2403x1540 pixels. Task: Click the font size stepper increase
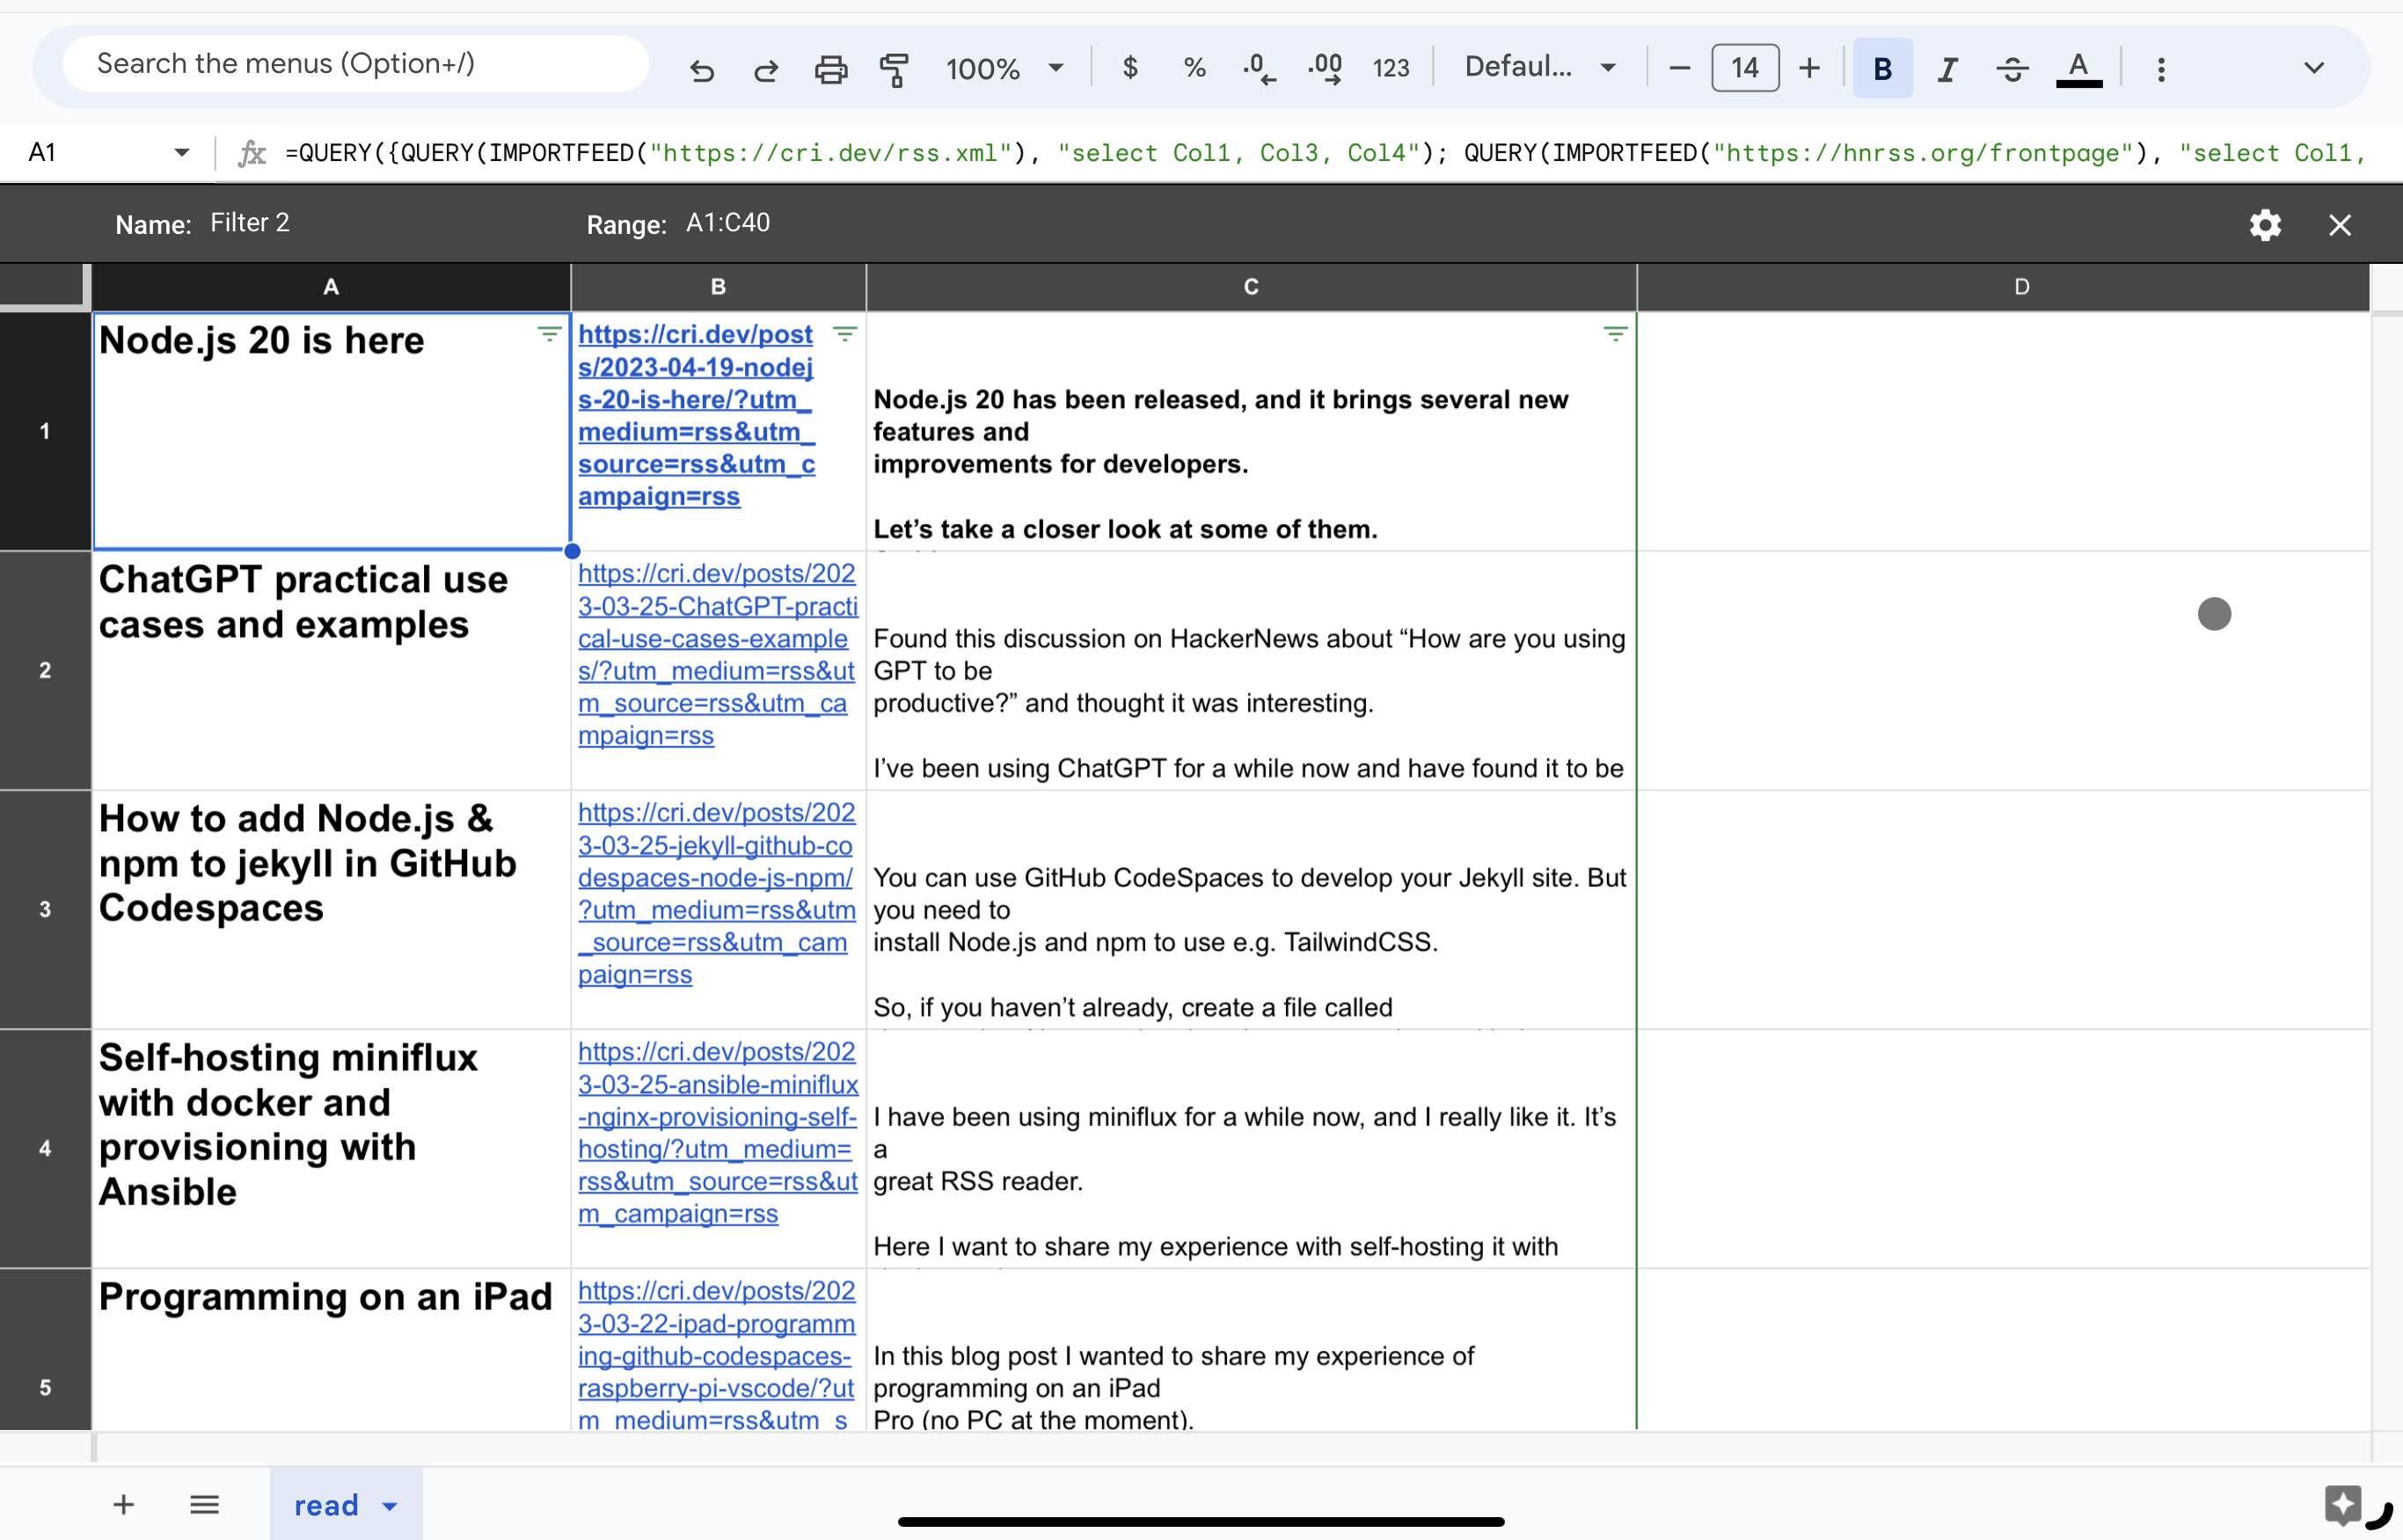pyautogui.click(x=1811, y=67)
